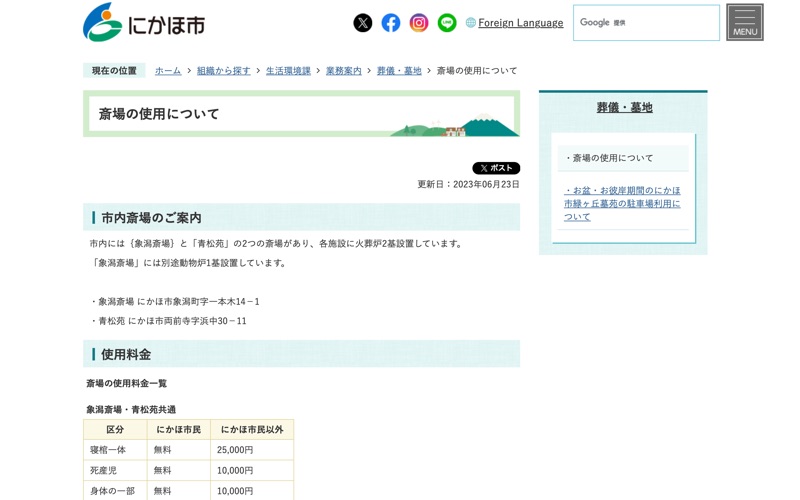Click the 身体の一部 row label
This screenshot has width=800, height=500.
click(115, 491)
